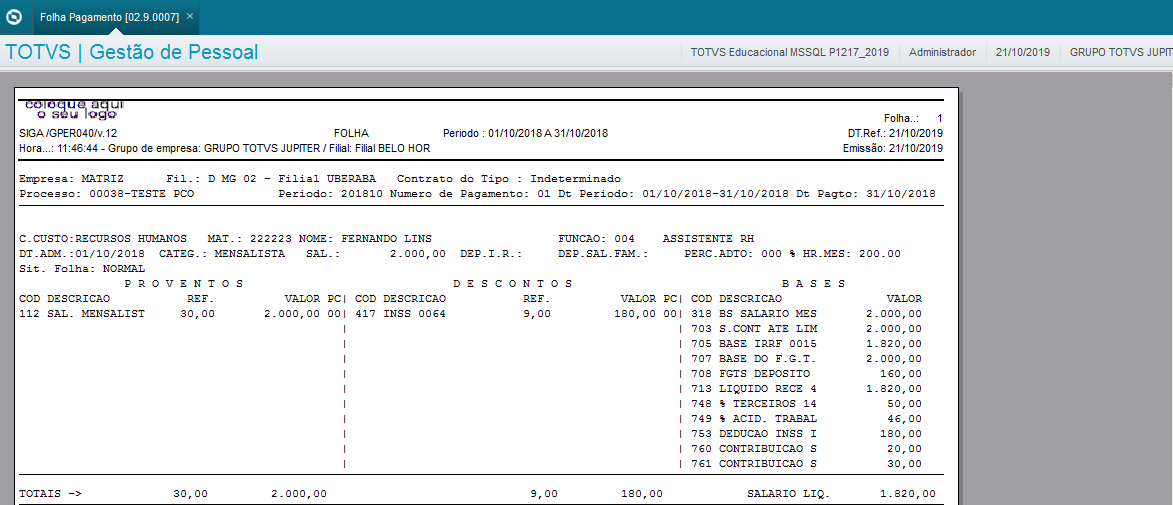Click HR.MES: 200.00 text
The width and height of the screenshot is (1173, 505).
tap(852, 254)
